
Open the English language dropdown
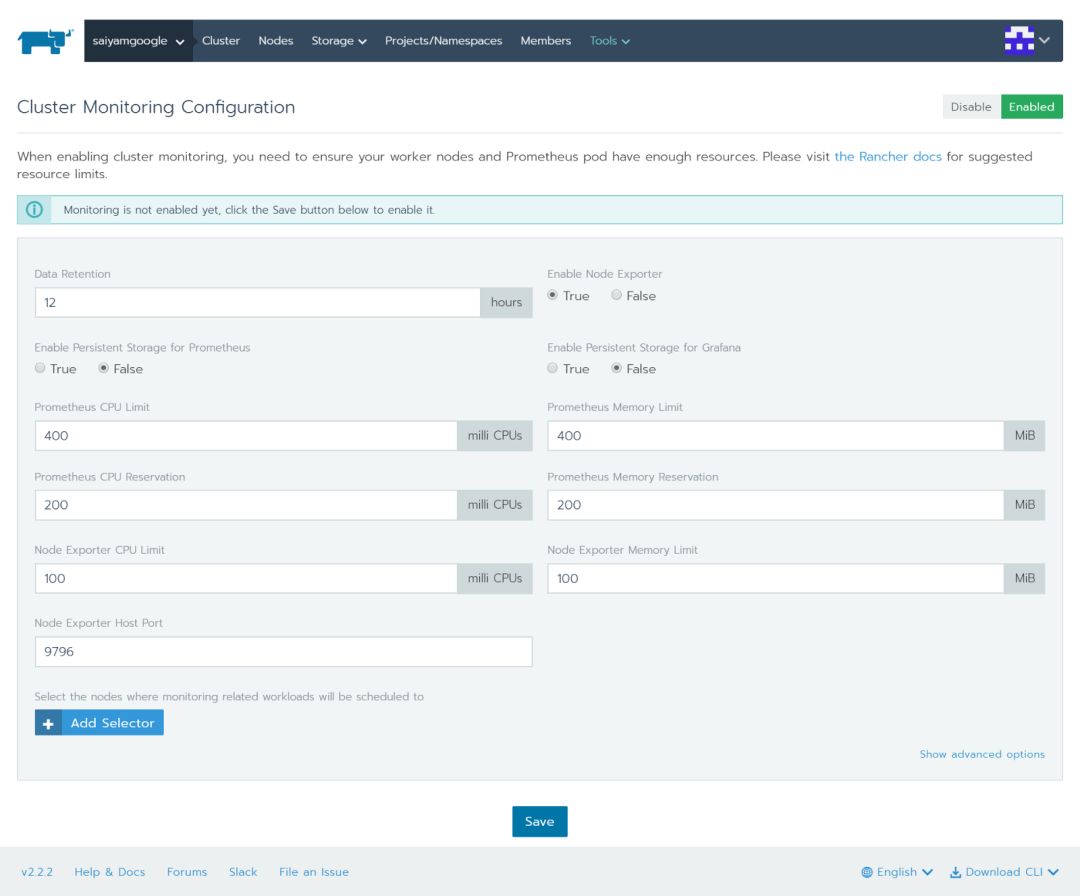click(897, 872)
